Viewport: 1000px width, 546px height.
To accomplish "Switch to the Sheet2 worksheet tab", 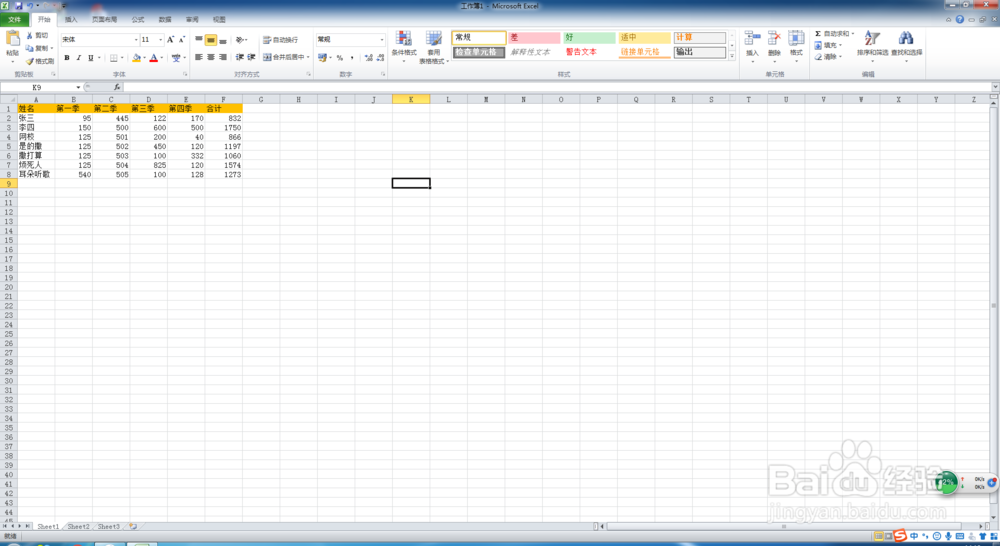I will pos(78,527).
